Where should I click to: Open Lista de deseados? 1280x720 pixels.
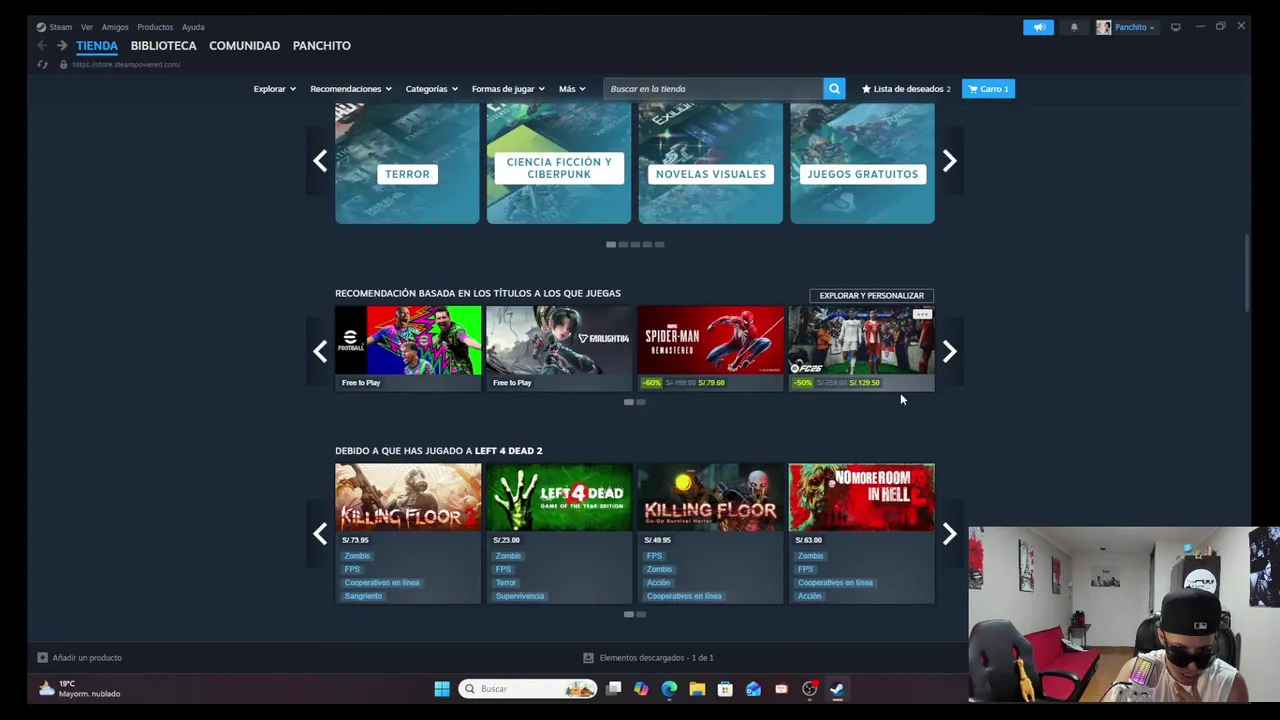[906, 89]
